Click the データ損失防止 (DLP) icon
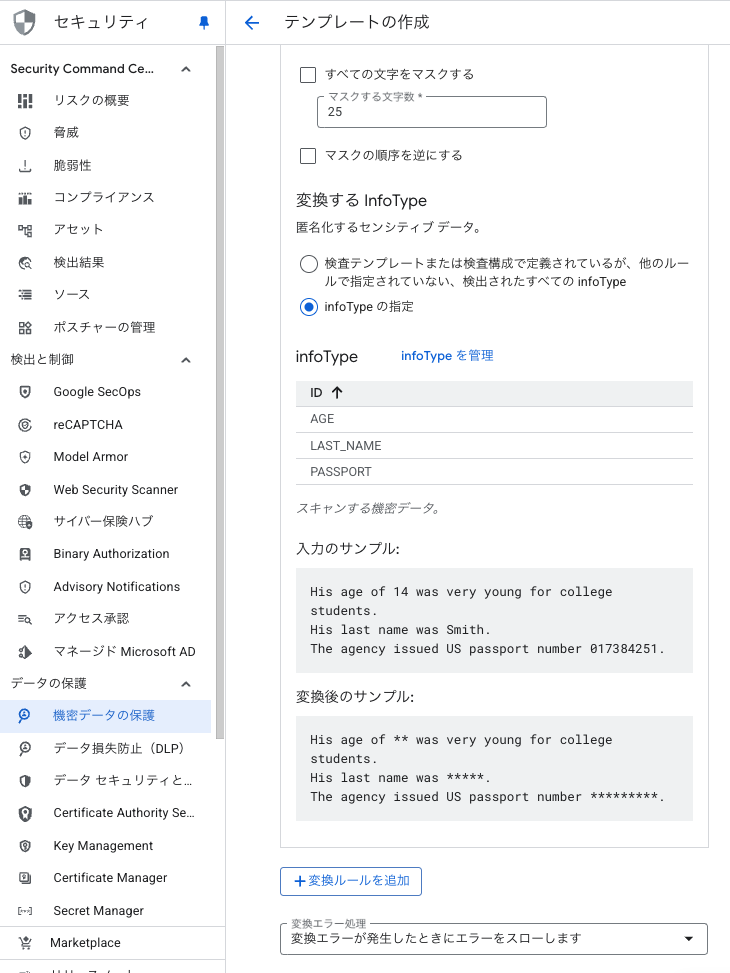The width and height of the screenshot is (730, 973). [x=25, y=748]
